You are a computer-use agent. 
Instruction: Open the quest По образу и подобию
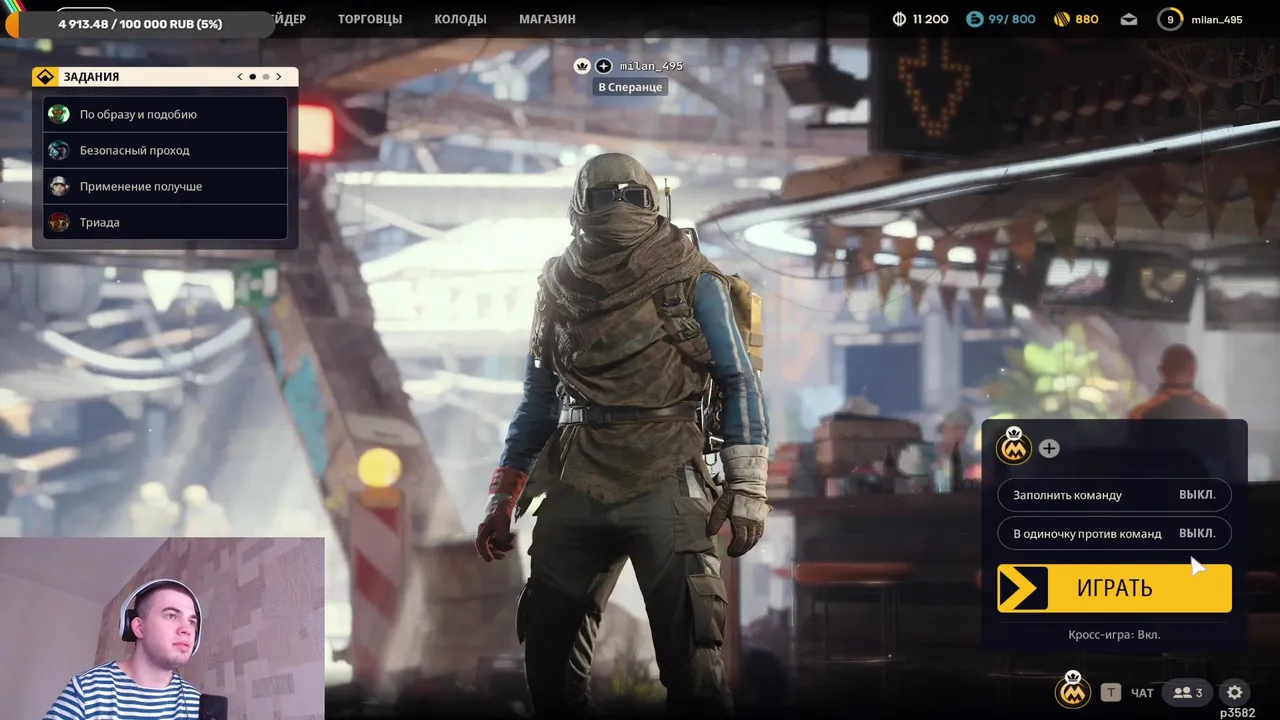point(166,114)
